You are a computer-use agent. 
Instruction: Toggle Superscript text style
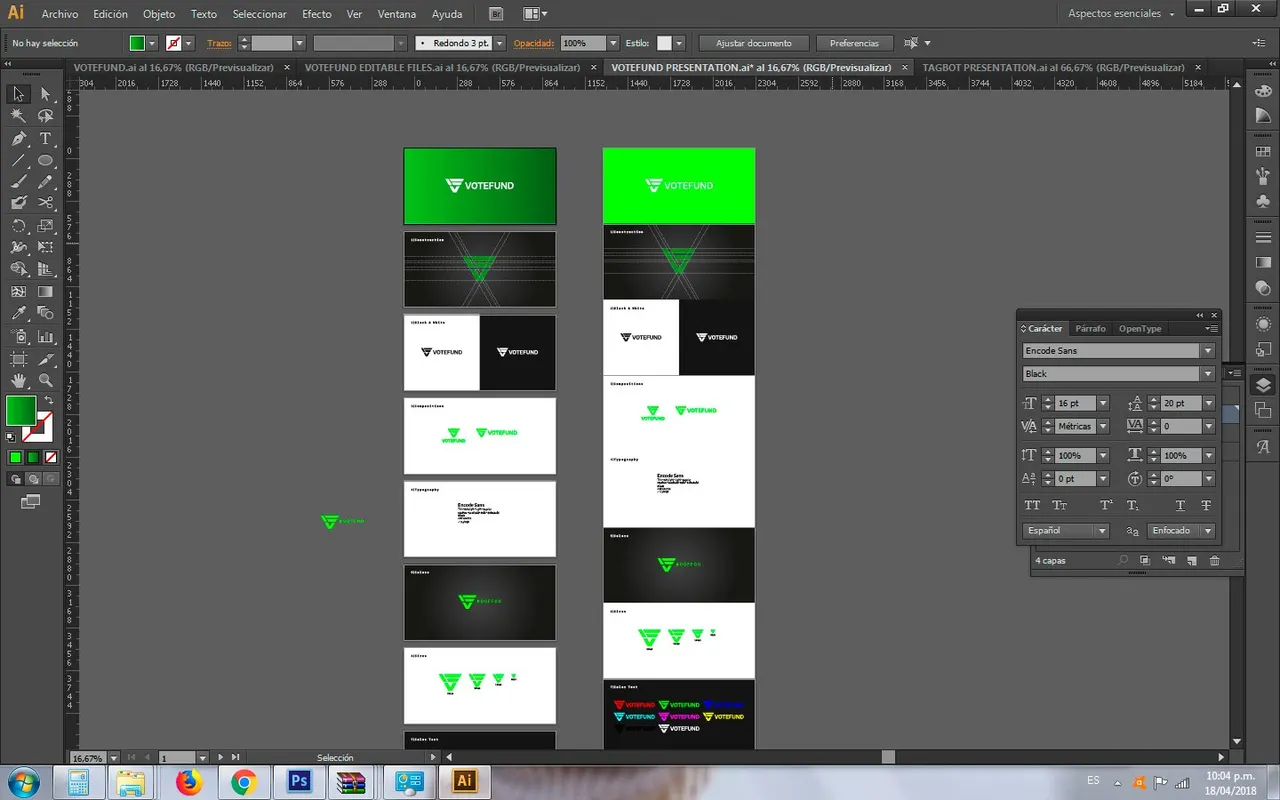[x=1106, y=506]
